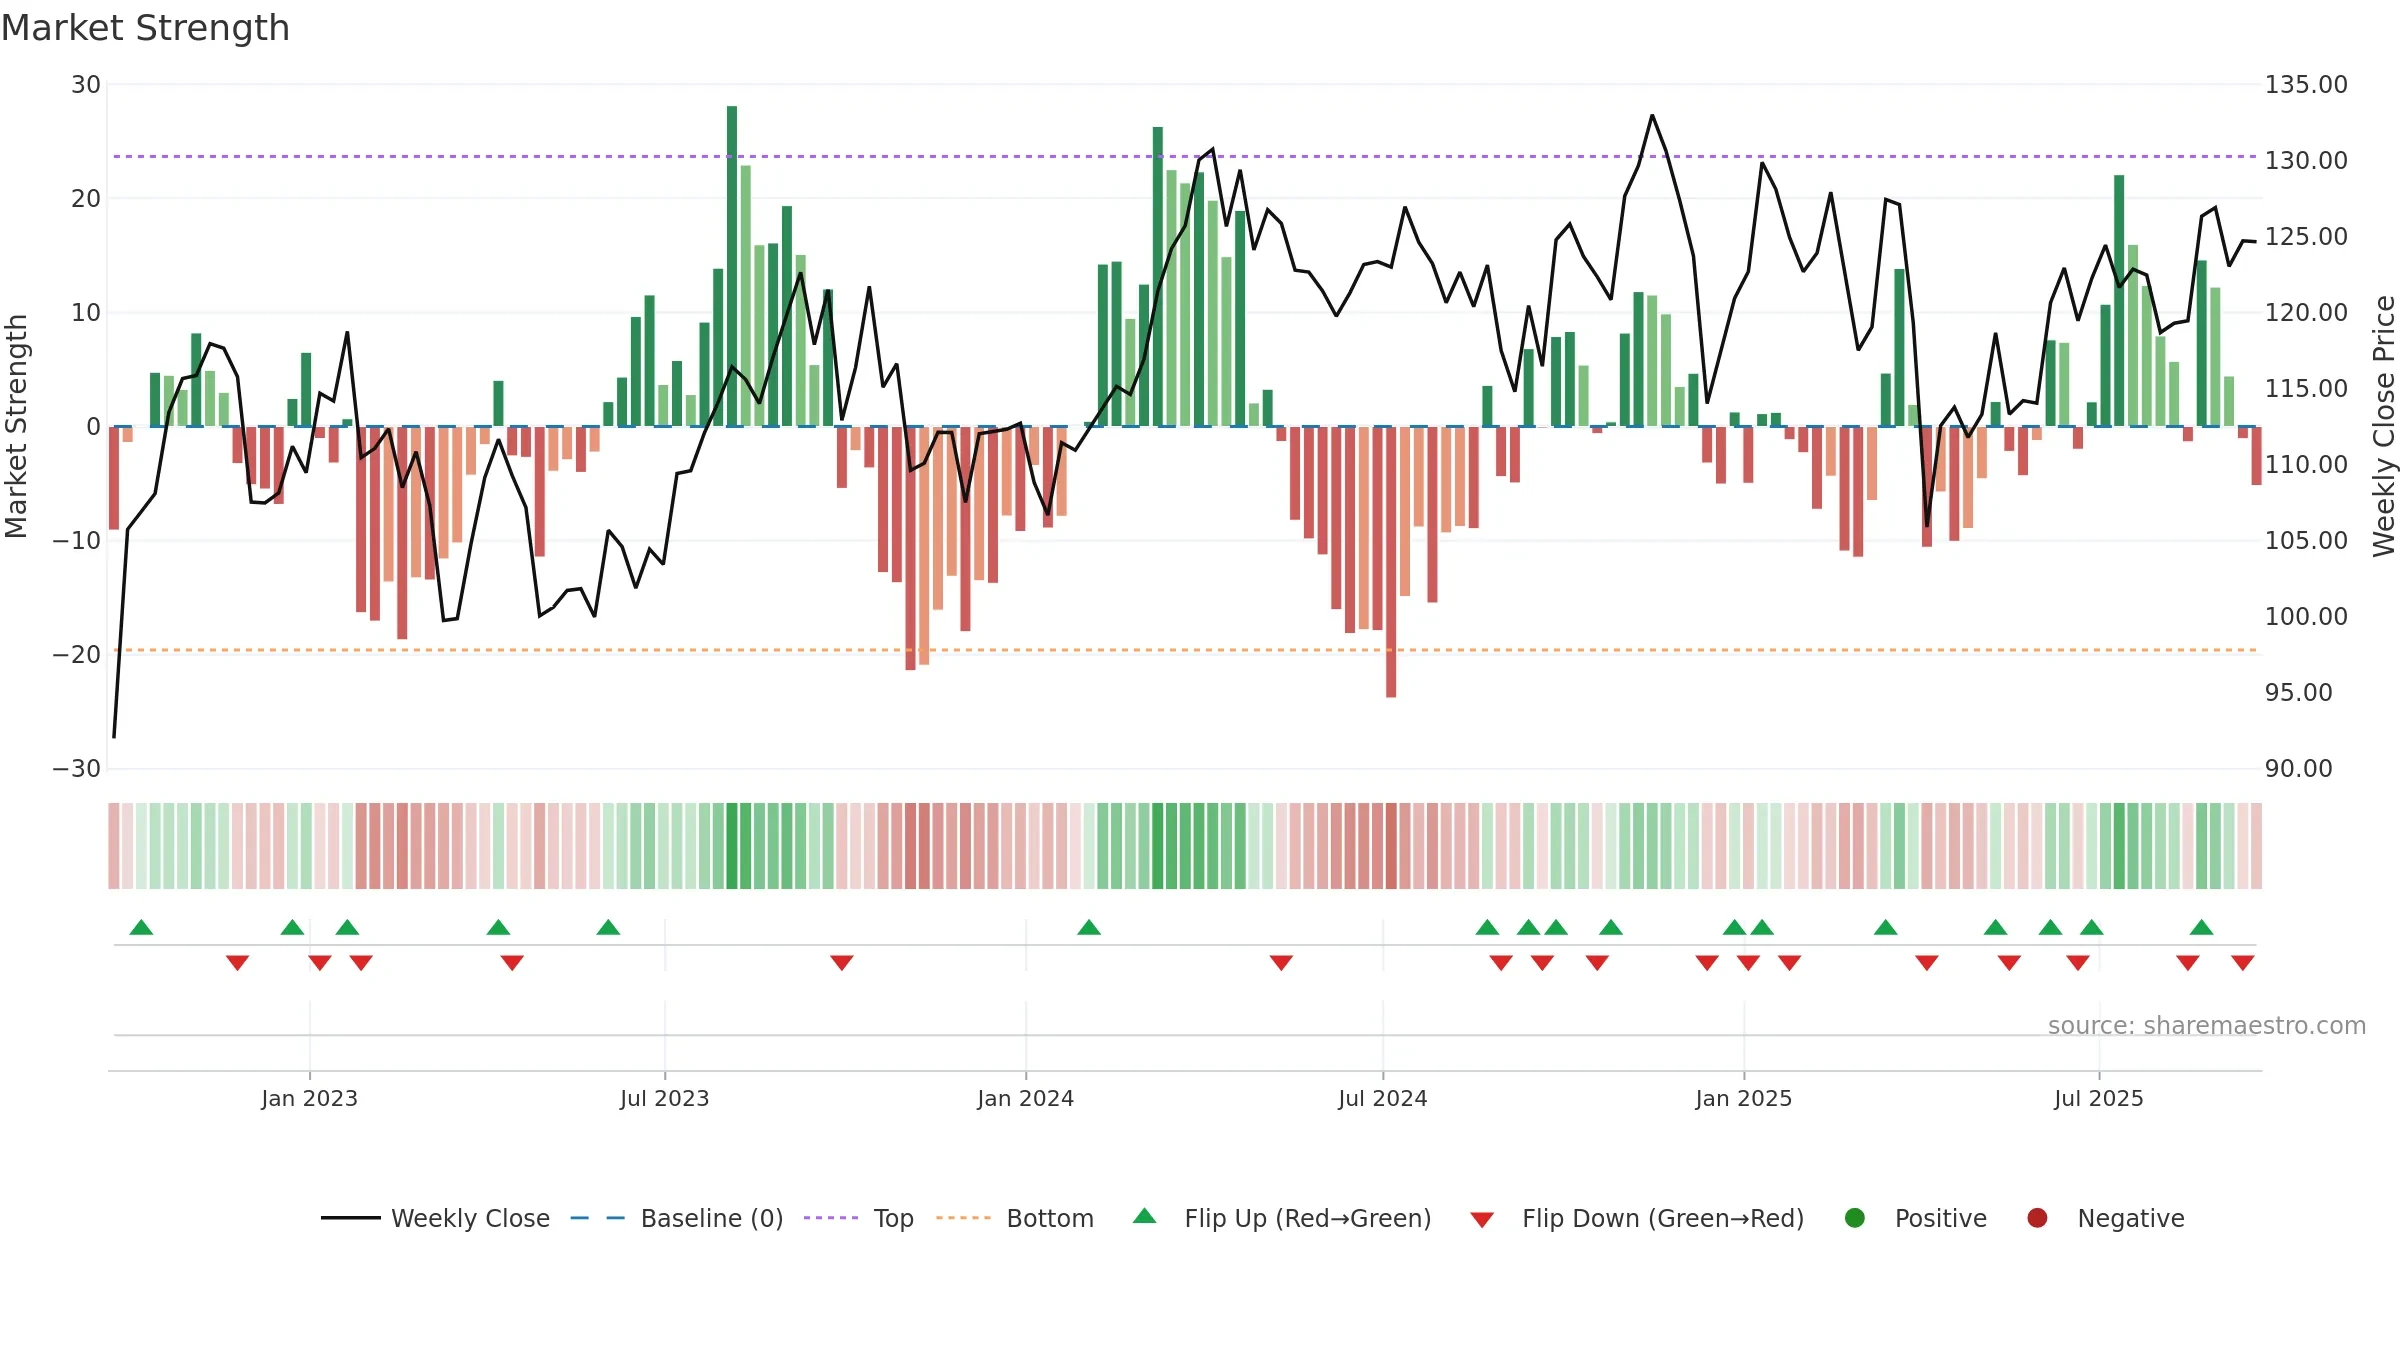Click the −20 strength tick label
This screenshot has width=2400, height=1350.
point(77,655)
